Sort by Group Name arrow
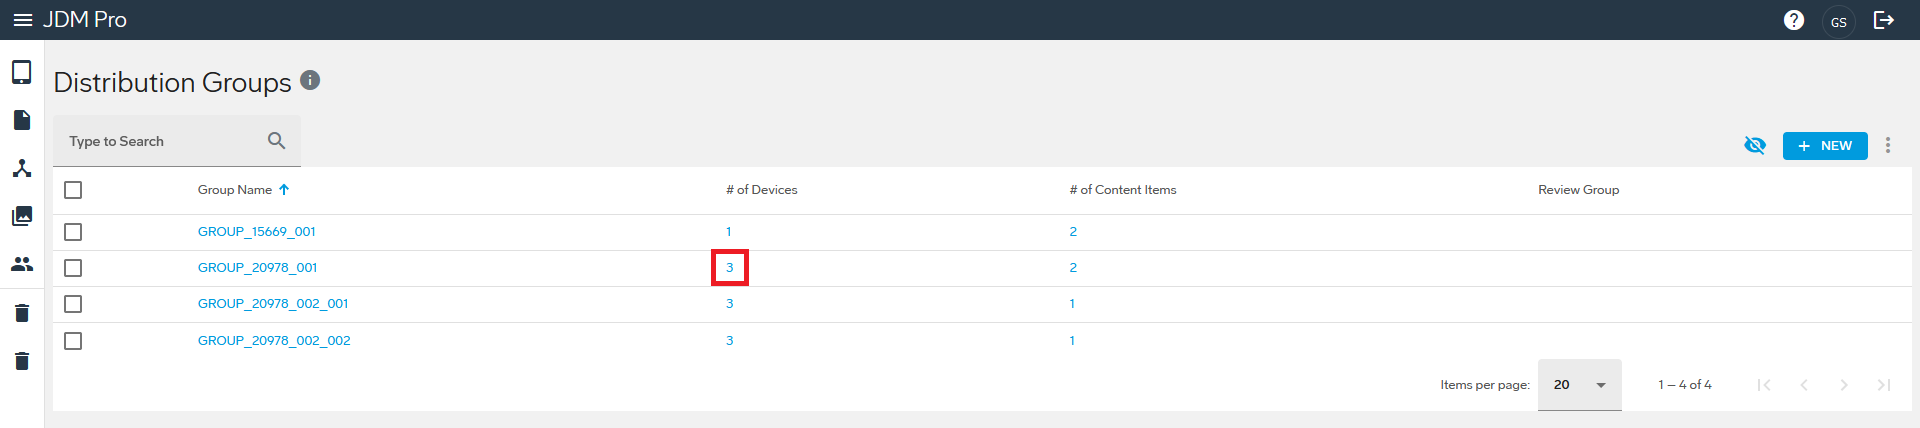Screen dimensions: 1920x428 pos(284,189)
